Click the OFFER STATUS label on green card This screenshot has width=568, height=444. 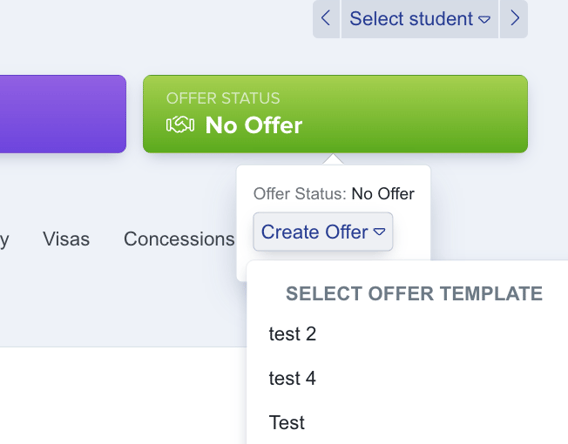click(x=223, y=98)
